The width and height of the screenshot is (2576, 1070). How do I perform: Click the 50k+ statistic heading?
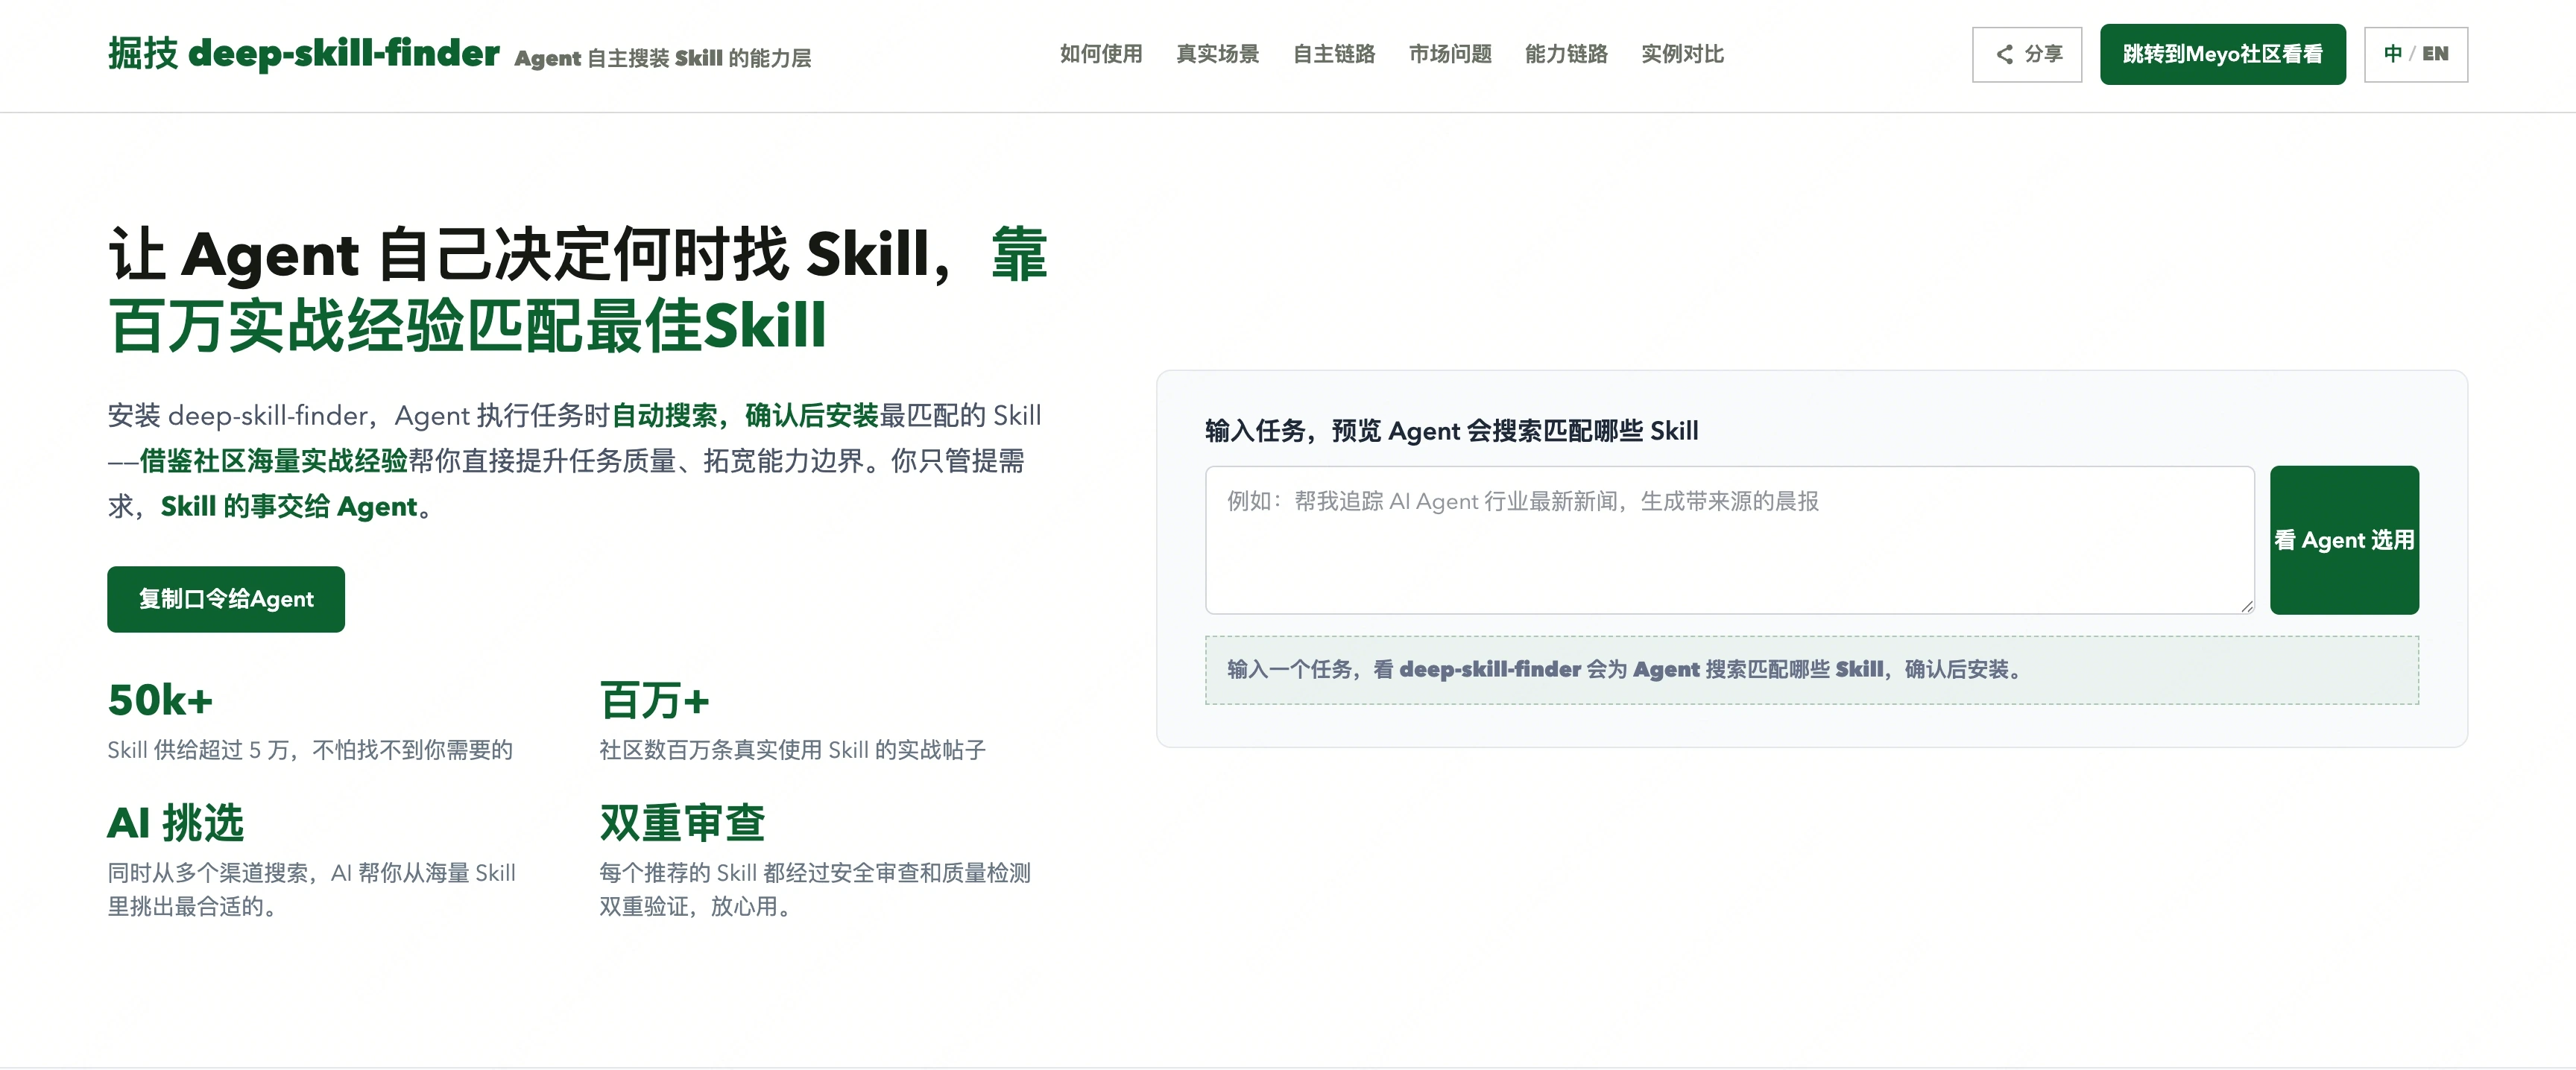pos(160,700)
